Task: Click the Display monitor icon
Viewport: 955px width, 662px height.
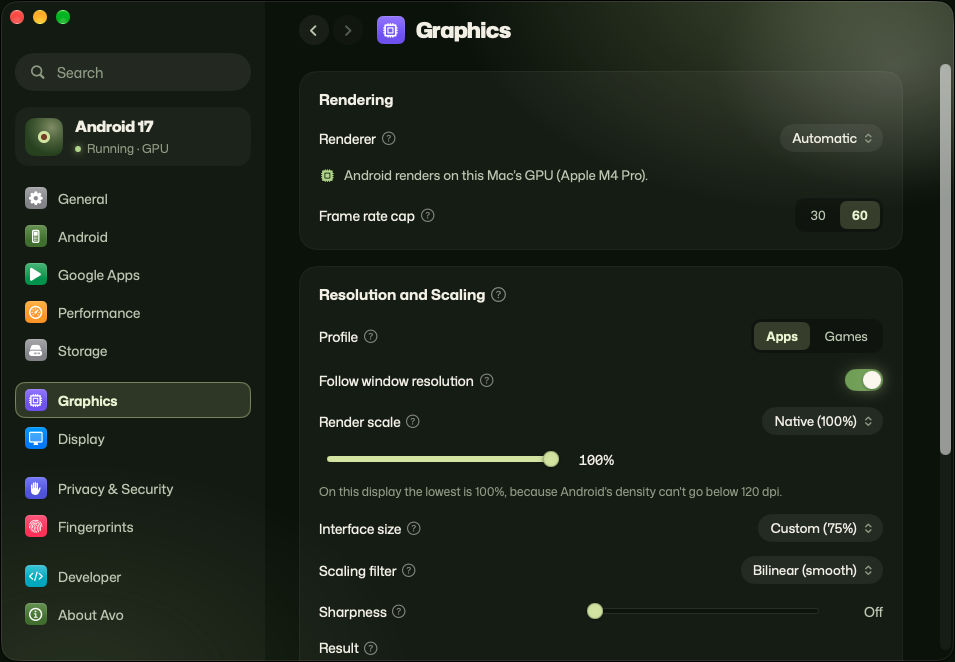Action: tap(36, 438)
